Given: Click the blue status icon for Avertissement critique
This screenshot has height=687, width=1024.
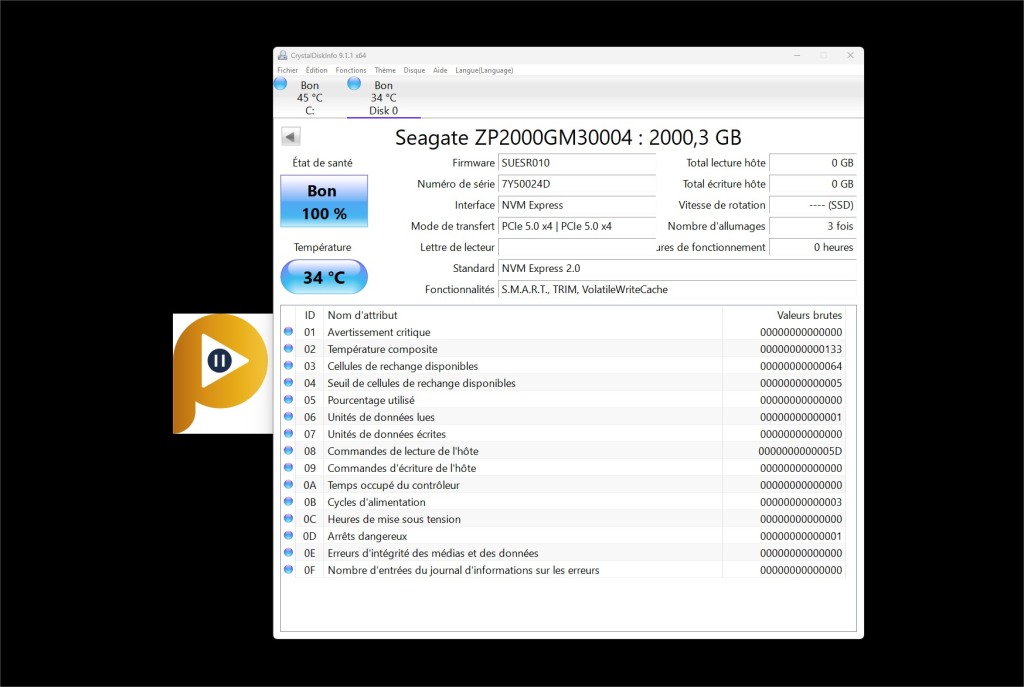Looking at the screenshot, I should click(x=289, y=332).
